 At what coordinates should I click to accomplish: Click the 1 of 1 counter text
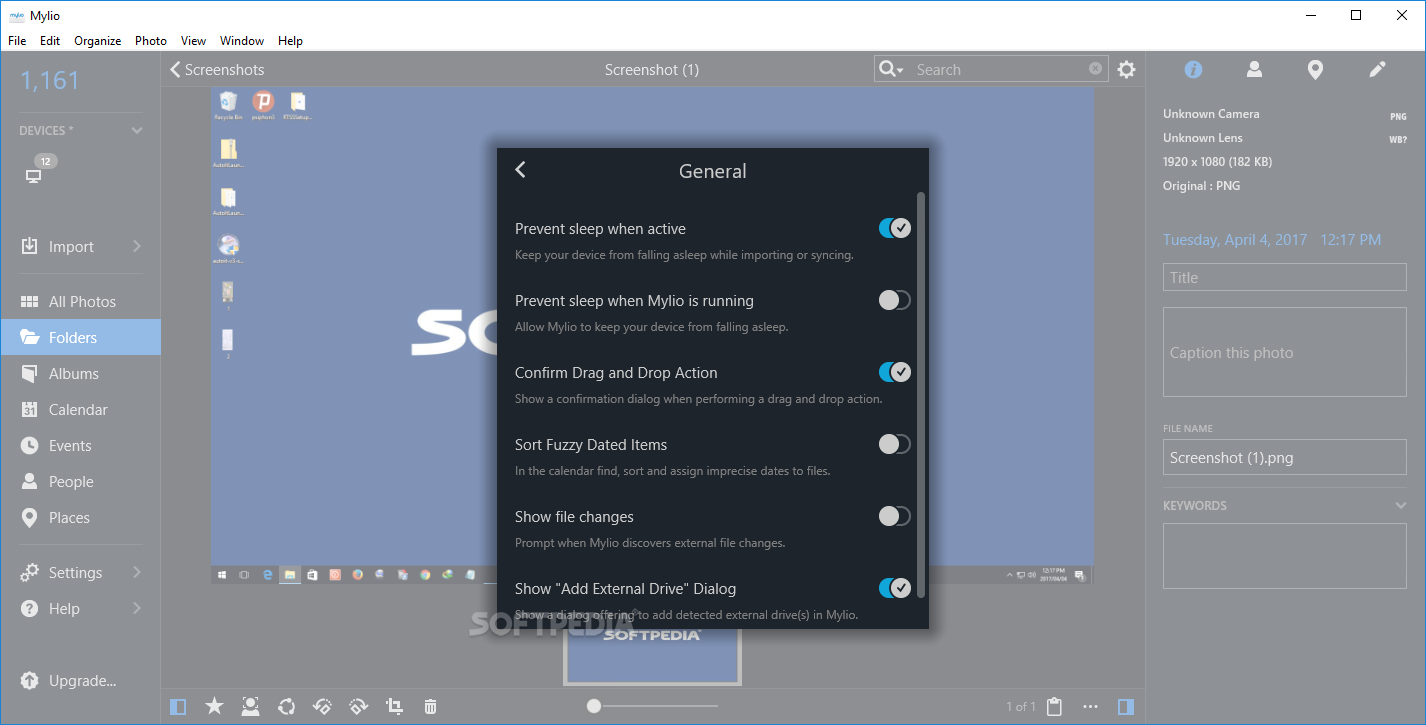1020,707
